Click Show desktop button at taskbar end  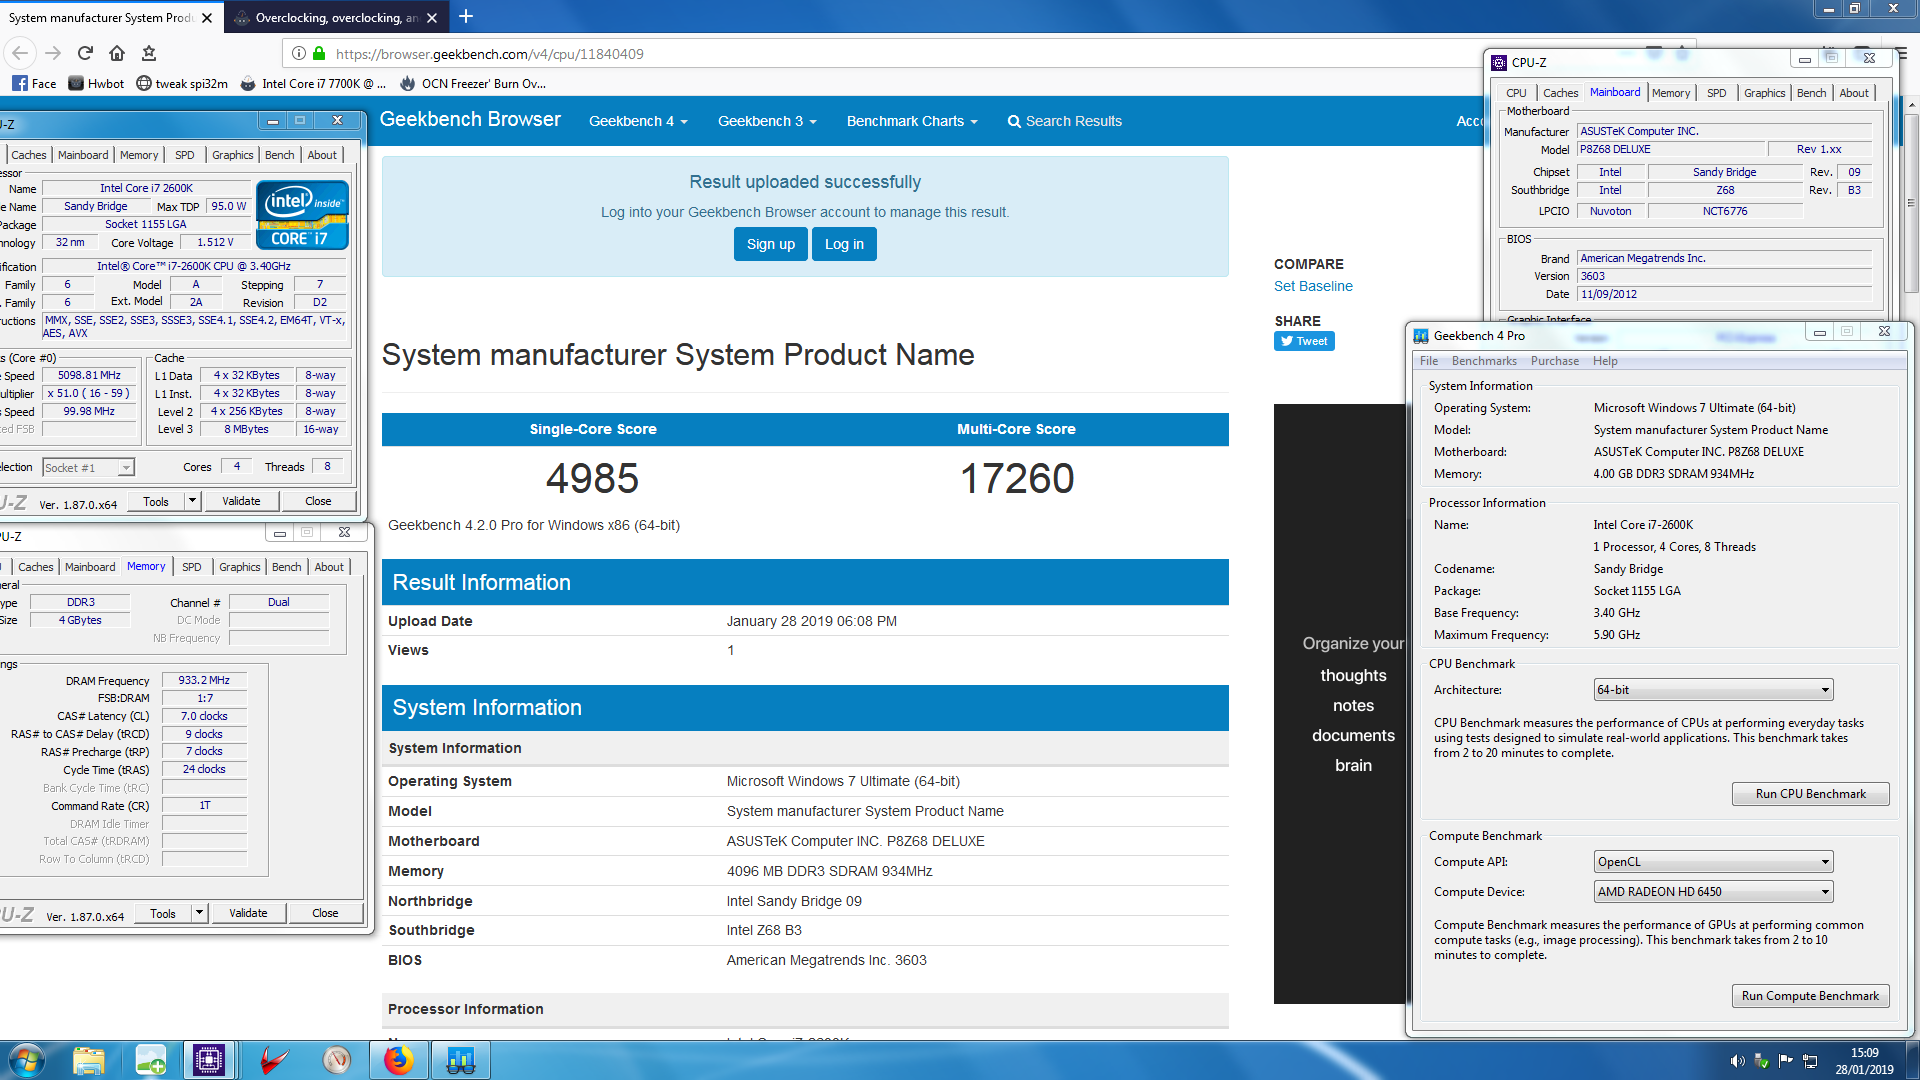[1912, 1060]
